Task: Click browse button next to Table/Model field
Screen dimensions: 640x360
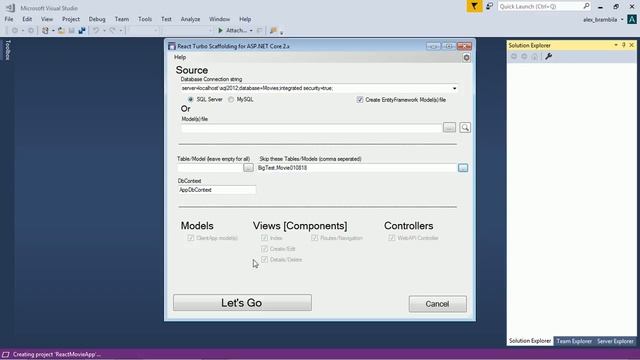Action: tap(248, 168)
